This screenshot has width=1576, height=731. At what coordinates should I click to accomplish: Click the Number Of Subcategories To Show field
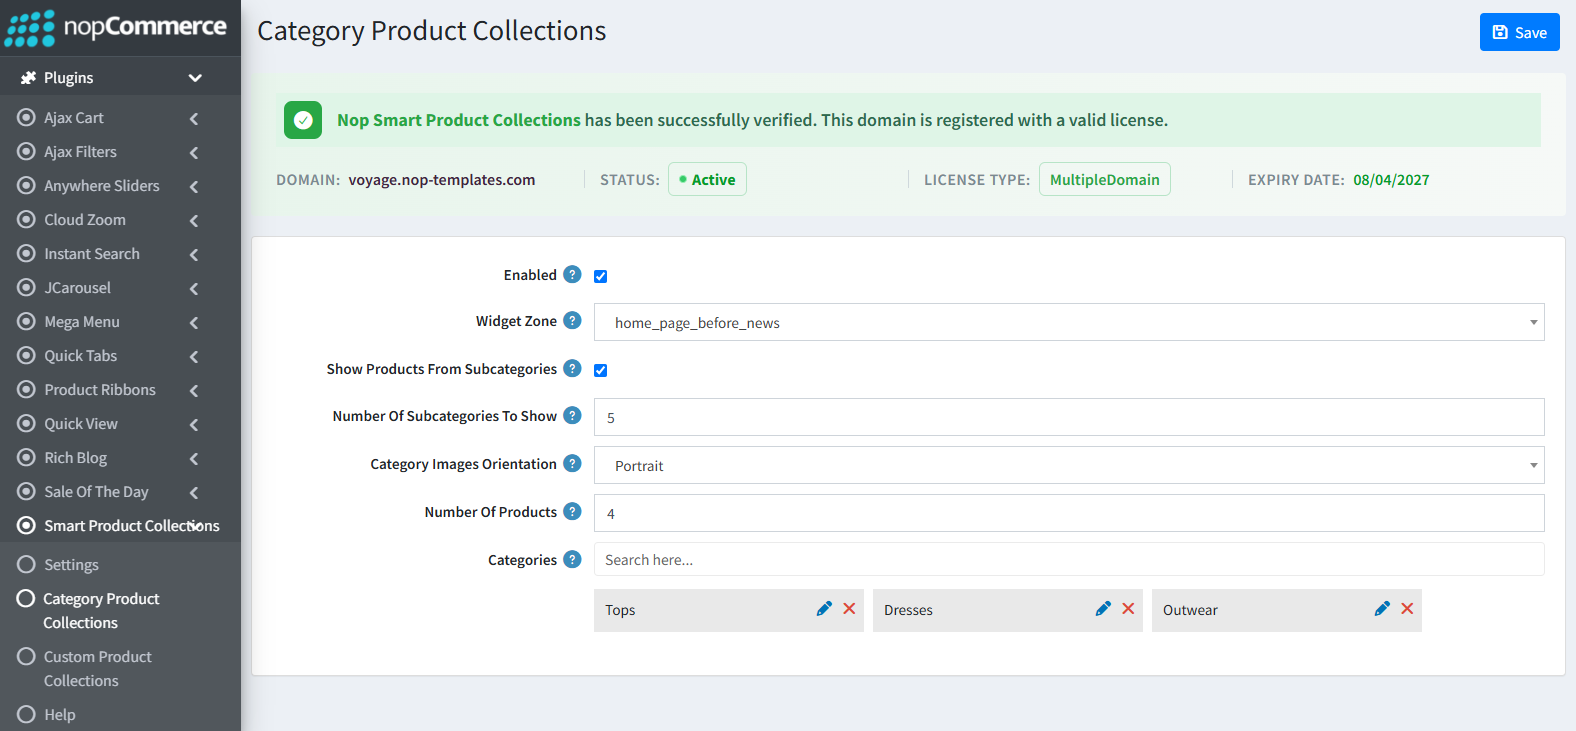pyautogui.click(x=1069, y=417)
